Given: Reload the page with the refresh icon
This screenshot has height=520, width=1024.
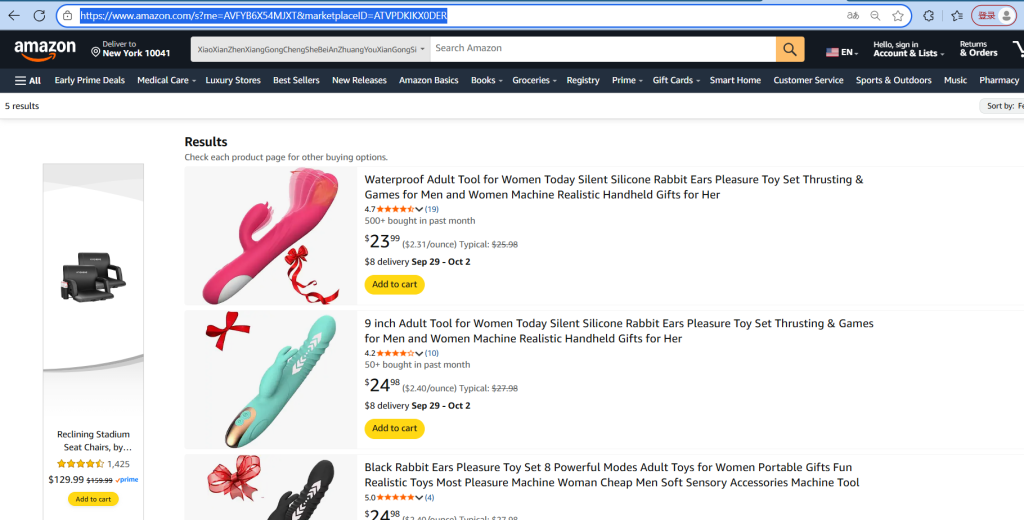Looking at the screenshot, I should [39, 16].
